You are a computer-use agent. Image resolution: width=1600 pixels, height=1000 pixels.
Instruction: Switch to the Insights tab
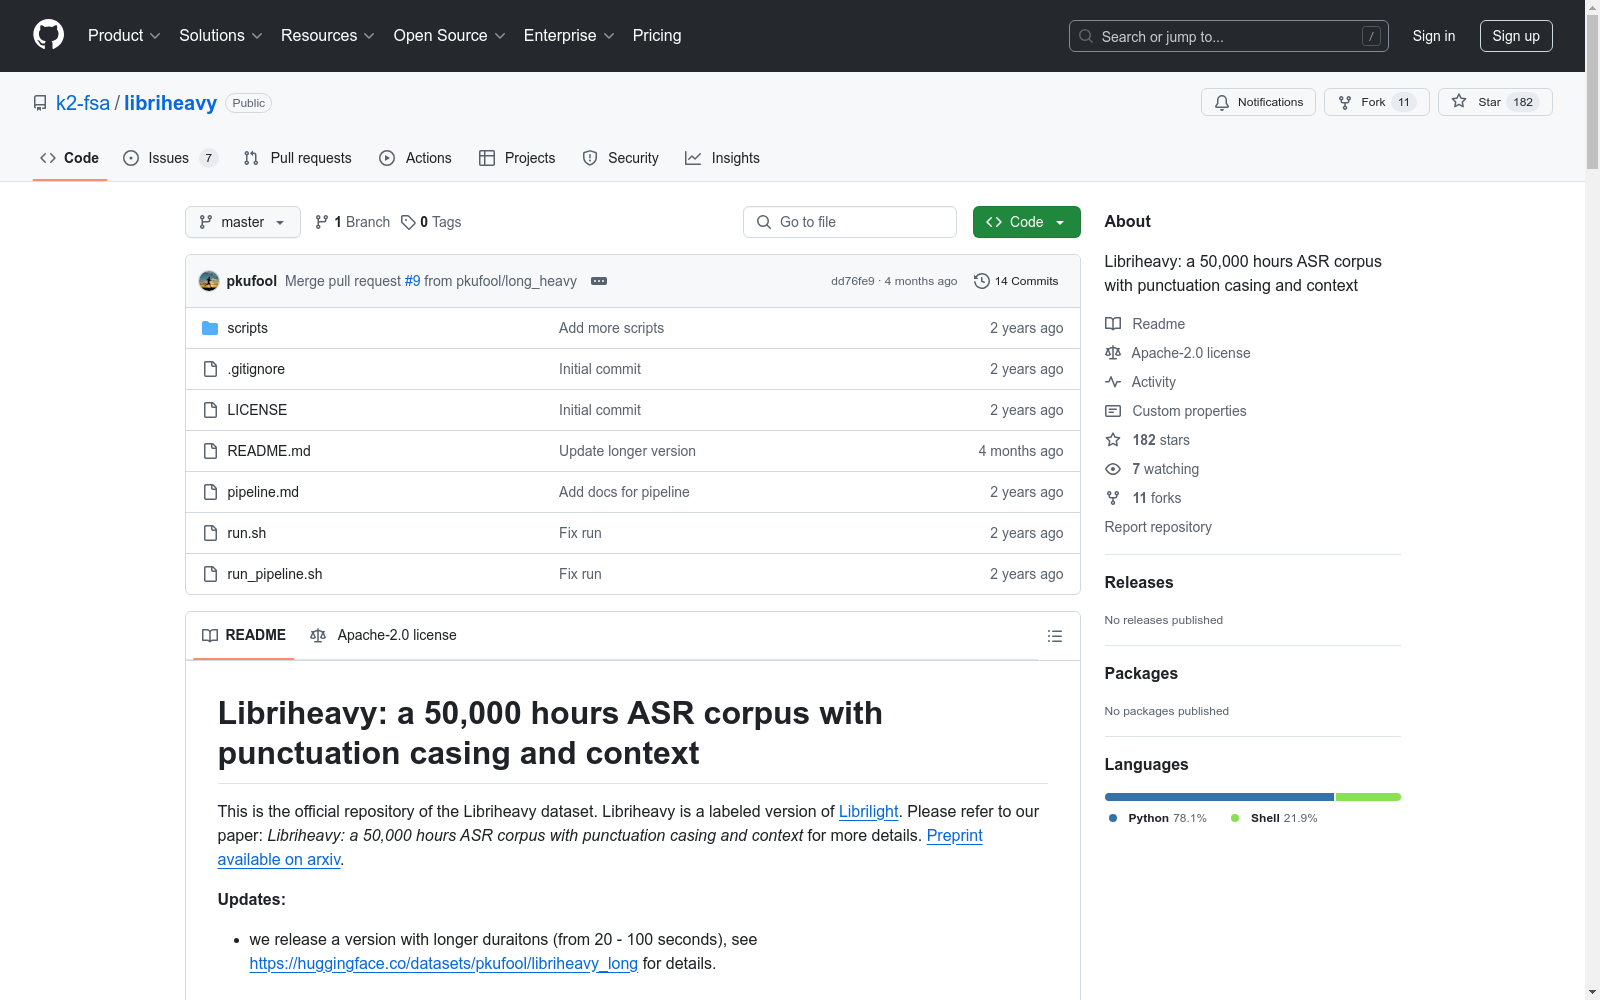pos(722,158)
